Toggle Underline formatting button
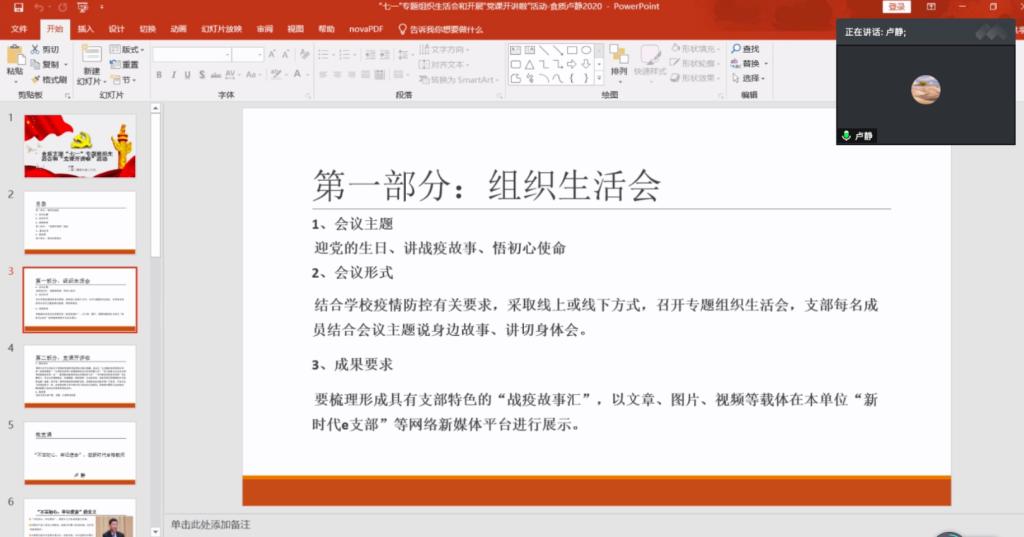Image resolution: width=1024 pixels, height=537 pixels. click(187, 75)
